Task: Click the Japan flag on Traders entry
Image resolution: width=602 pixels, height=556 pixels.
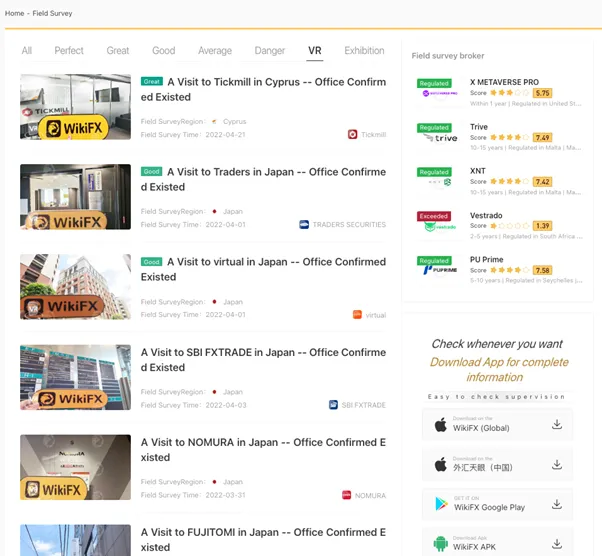Action: click(214, 212)
